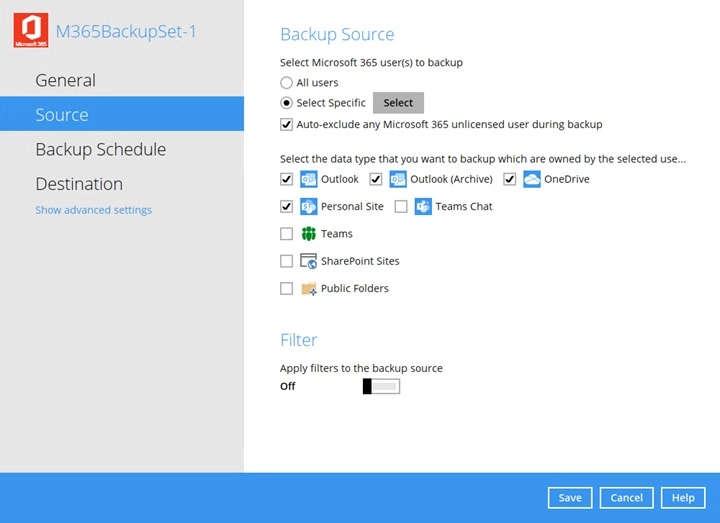Click the Backup Source heading
The height and width of the screenshot is (523, 720).
pos(337,34)
